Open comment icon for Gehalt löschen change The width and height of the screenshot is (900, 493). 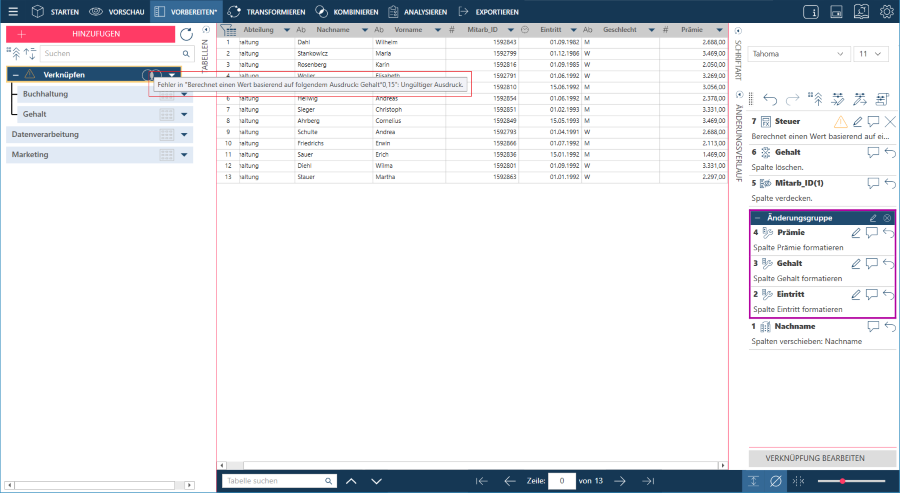[x=873, y=152]
